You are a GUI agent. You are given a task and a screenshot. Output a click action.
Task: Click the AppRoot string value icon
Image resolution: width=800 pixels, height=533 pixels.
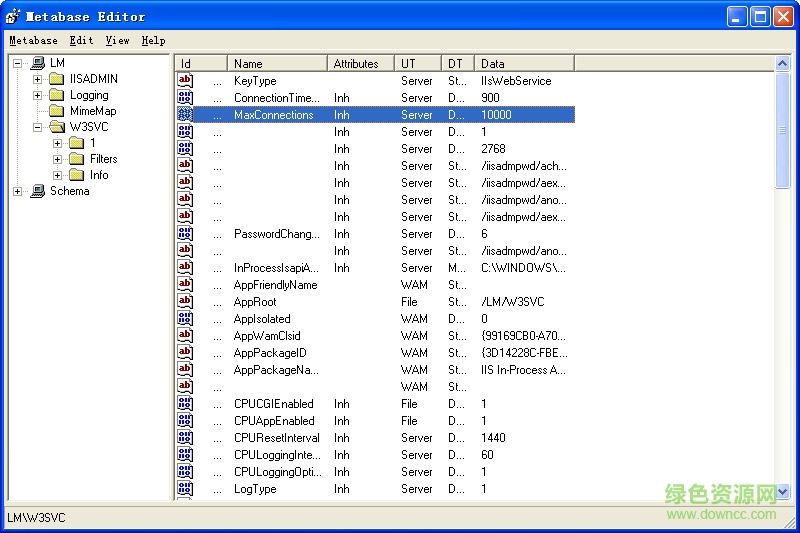point(185,302)
